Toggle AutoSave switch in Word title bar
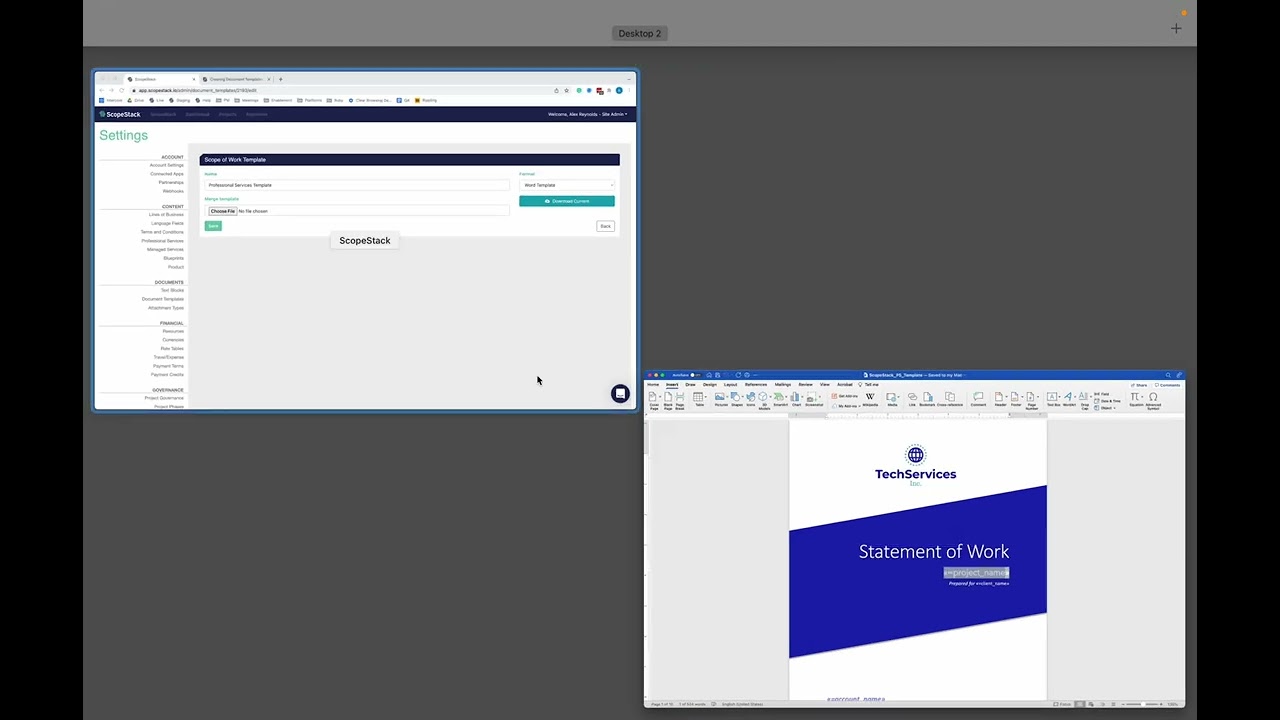1280x720 pixels. click(696, 375)
